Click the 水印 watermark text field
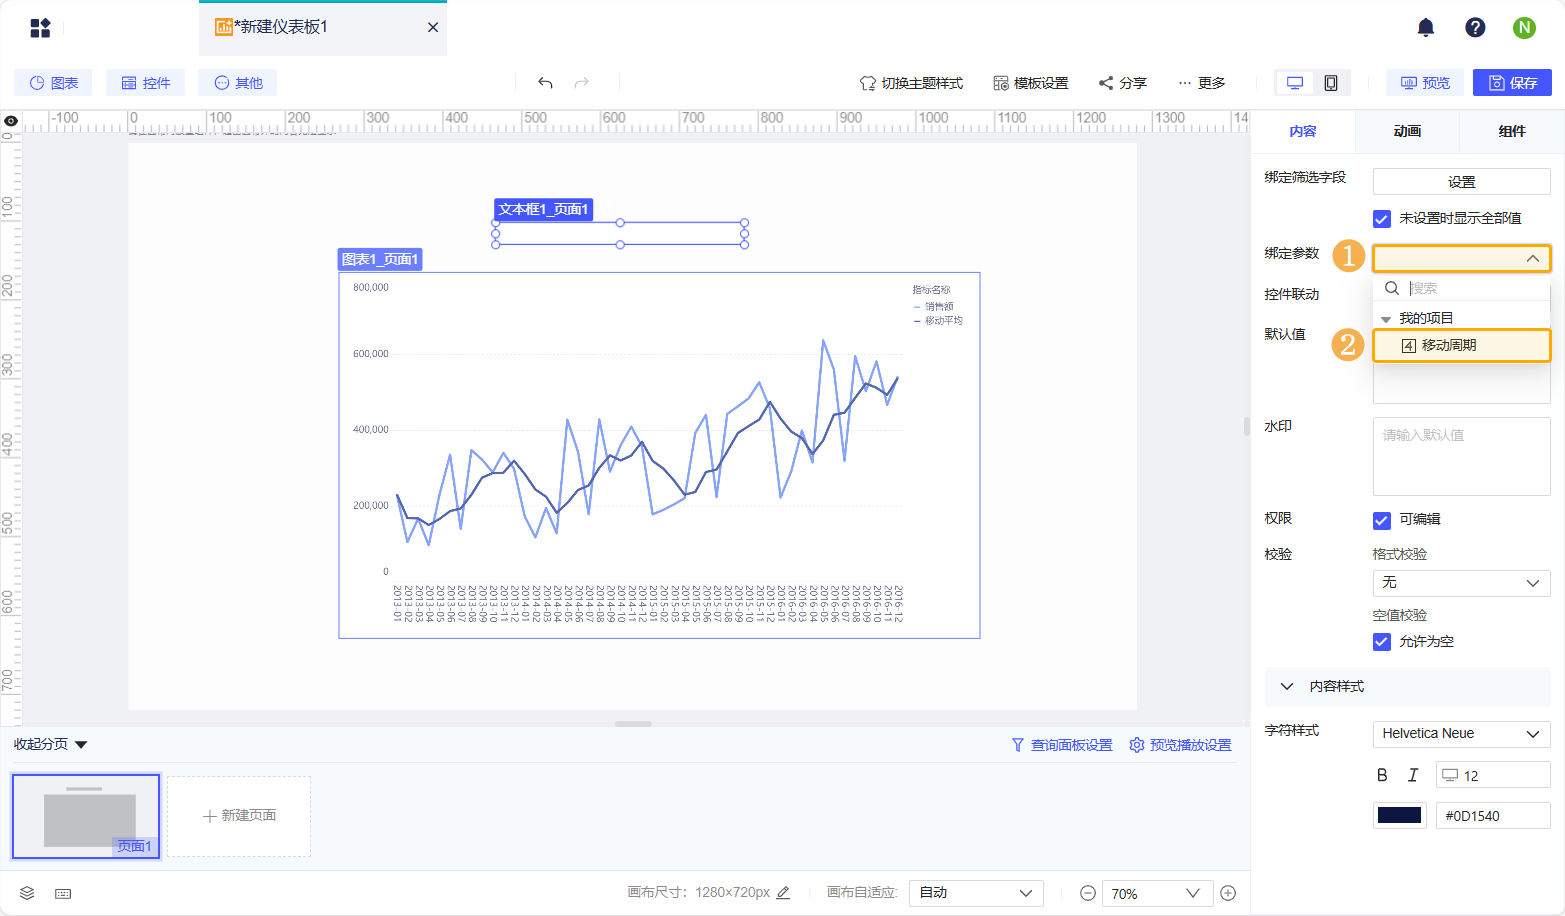 pyautogui.click(x=1461, y=456)
